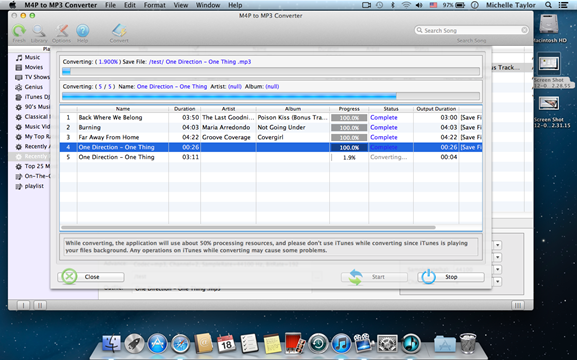Click the Spotlight search icon in the menu bar
The height and width of the screenshot is (360, 577).
(548, 5)
